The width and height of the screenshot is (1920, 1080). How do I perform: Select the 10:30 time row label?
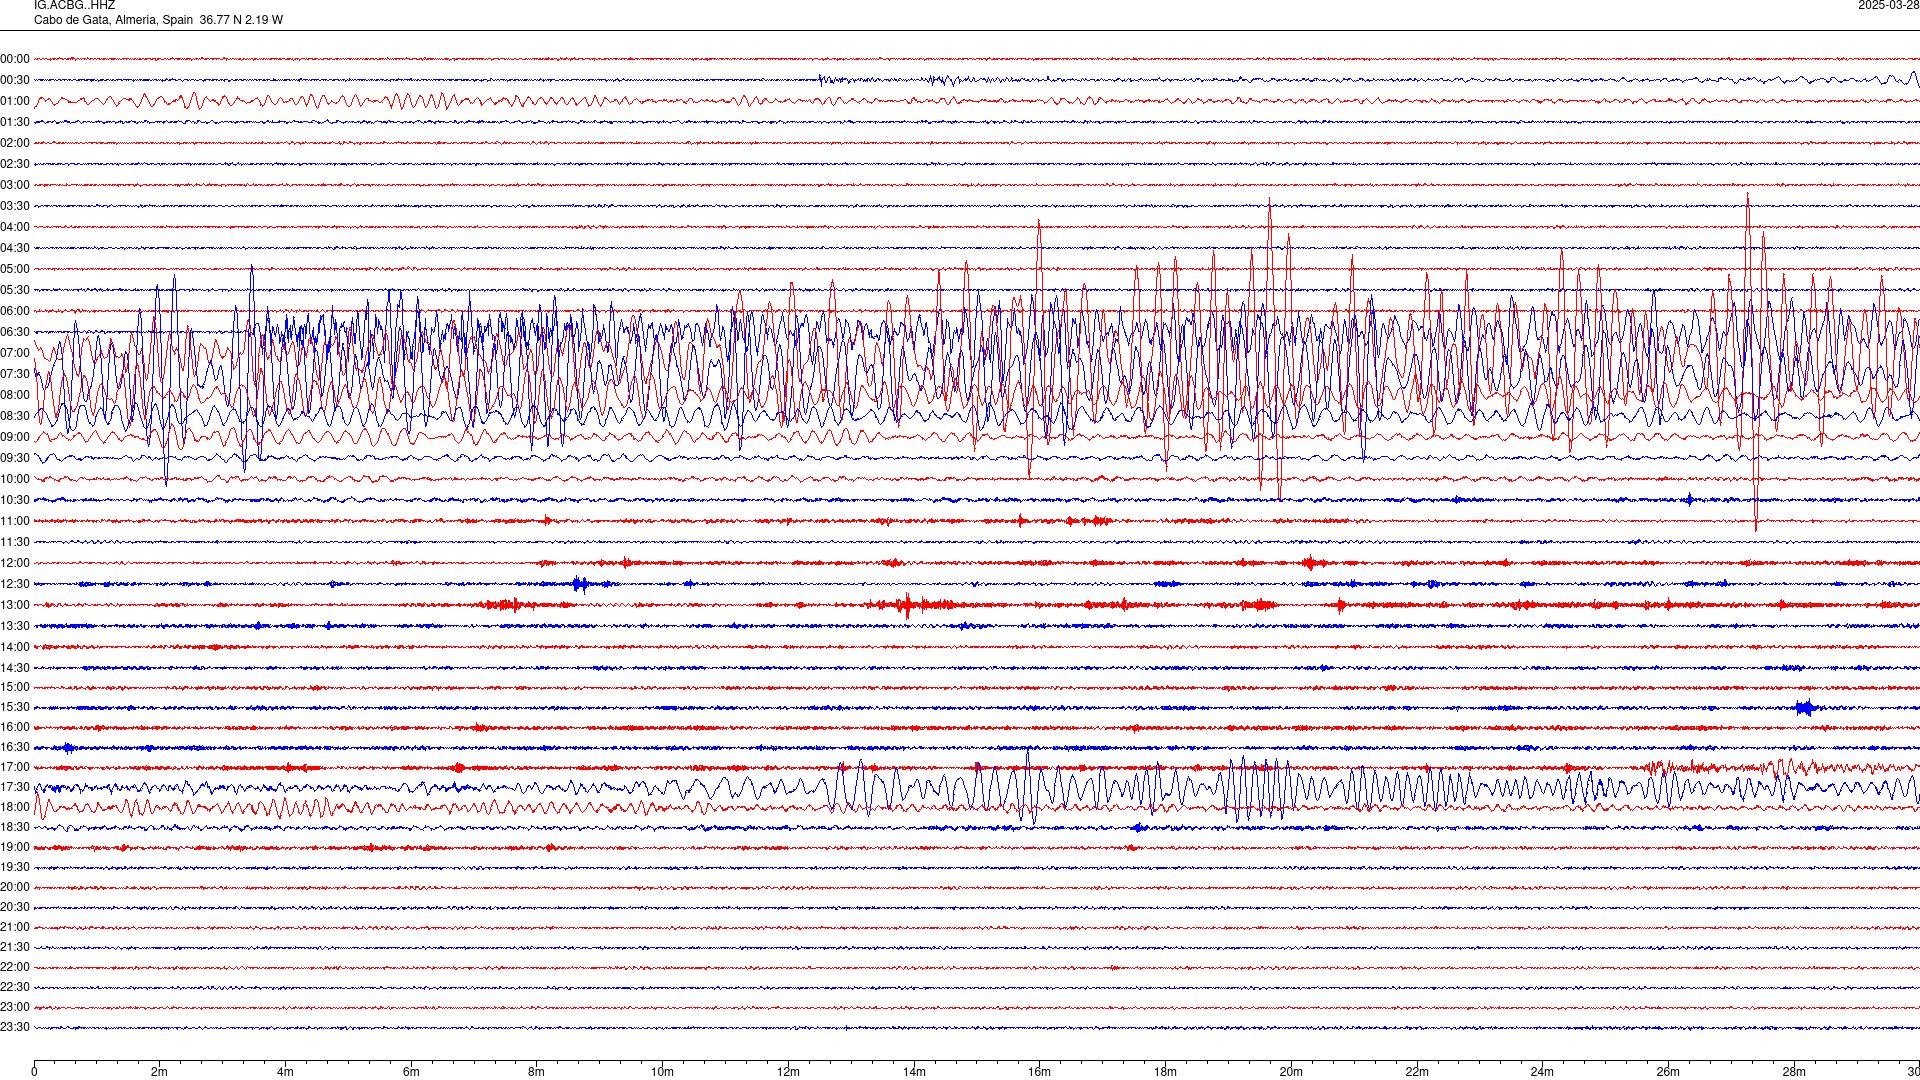coord(15,500)
